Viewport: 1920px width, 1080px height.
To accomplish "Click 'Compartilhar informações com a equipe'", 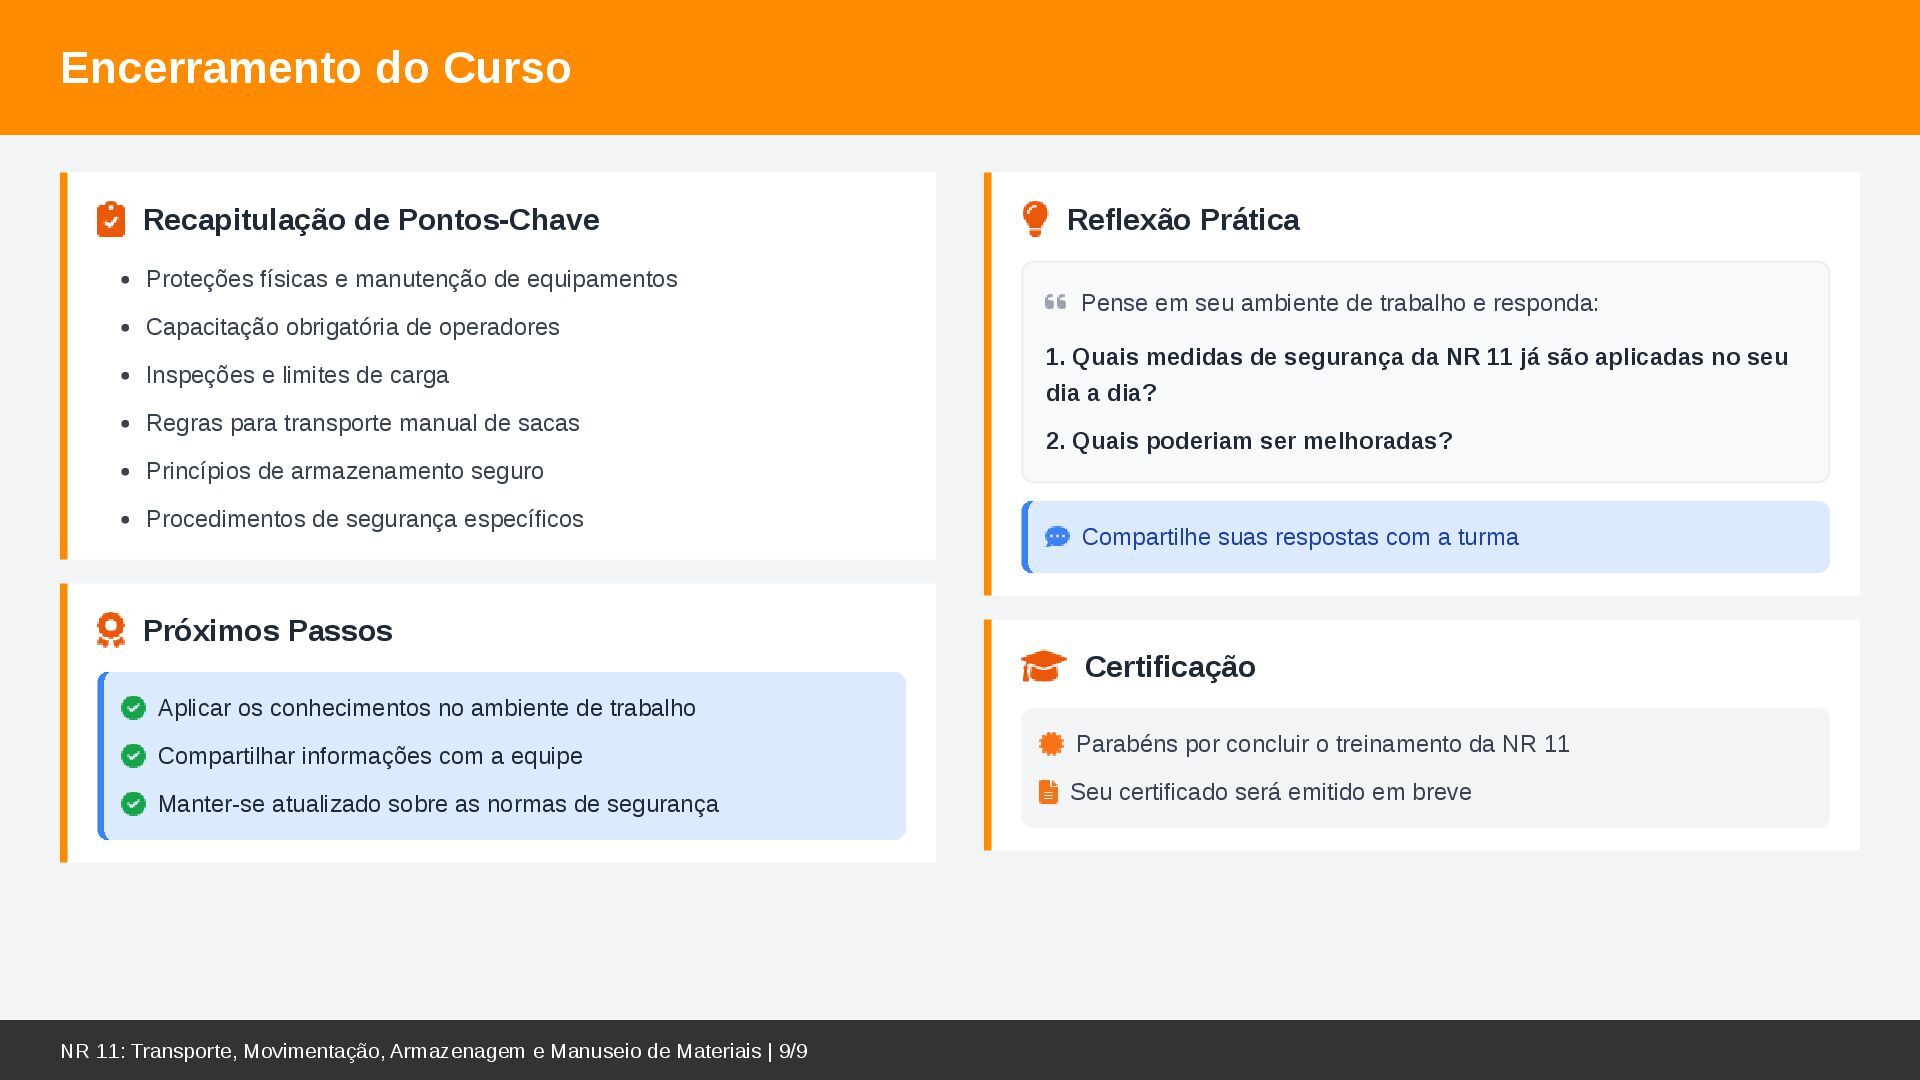I will coord(370,756).
